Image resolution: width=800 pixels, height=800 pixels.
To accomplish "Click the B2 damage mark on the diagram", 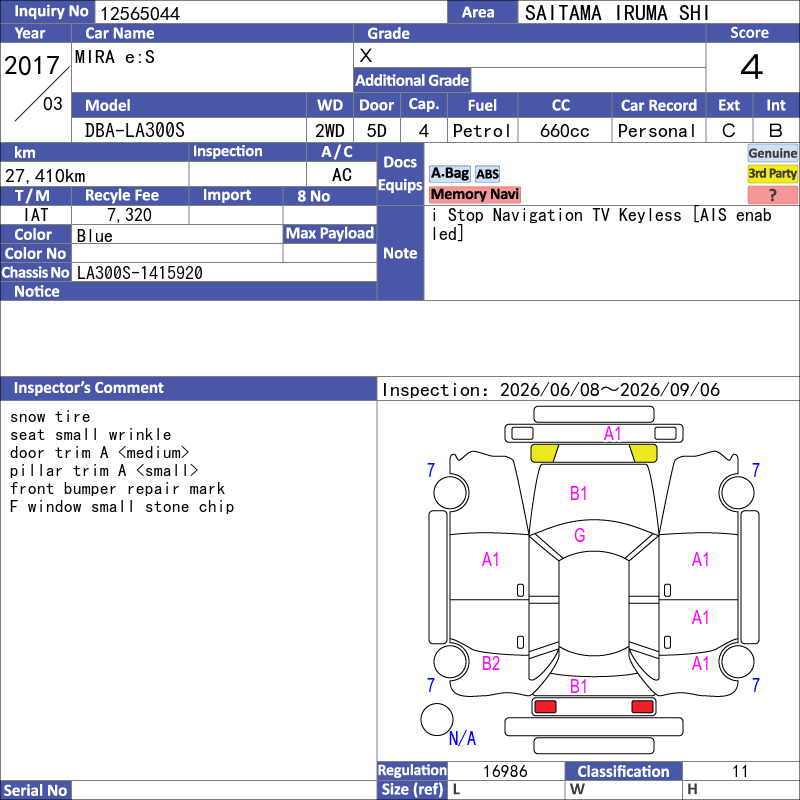I will pos(491,663).
